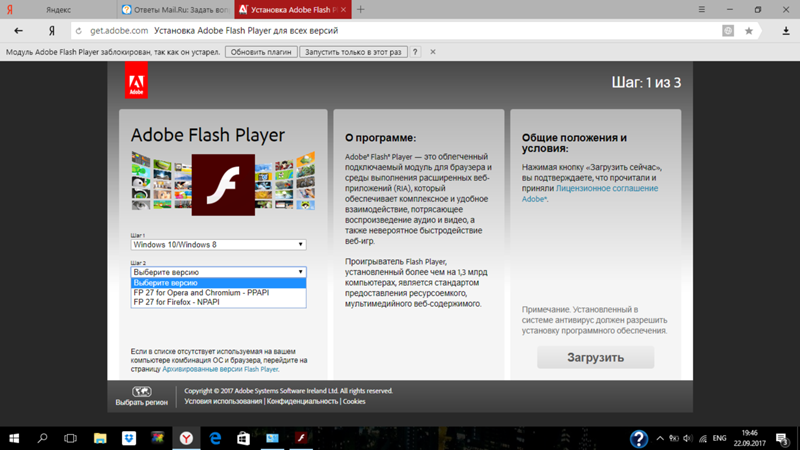Click the volume speaker tray icon

point(688,438)
